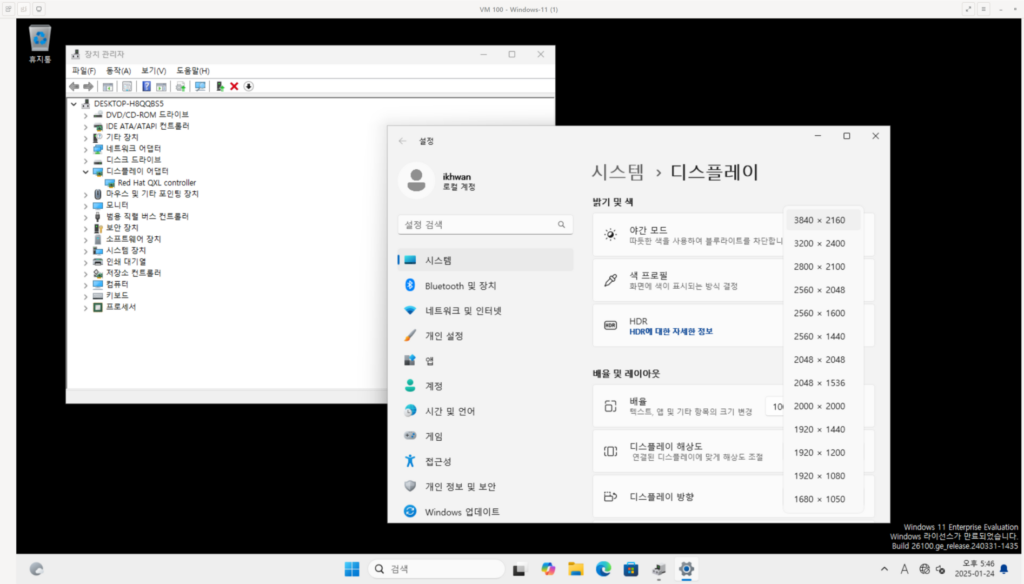This screenshot has width=1024, height=584.
Task: Select the Red Hat QXL controller device
Action: click(x=156, y=183)
